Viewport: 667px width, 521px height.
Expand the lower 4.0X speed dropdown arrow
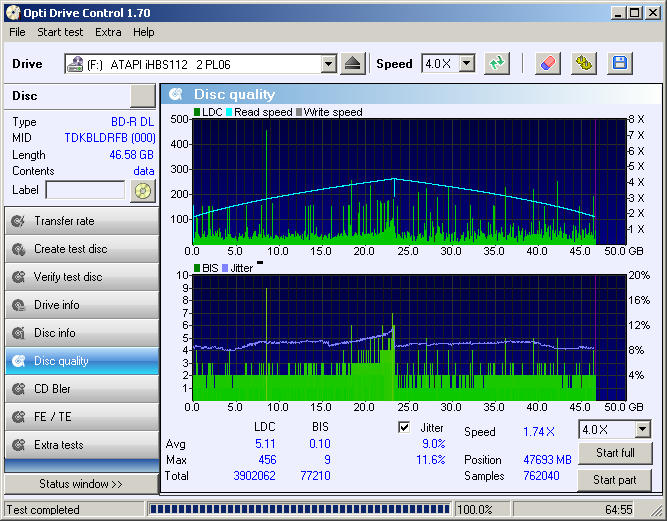coord(642,430)
